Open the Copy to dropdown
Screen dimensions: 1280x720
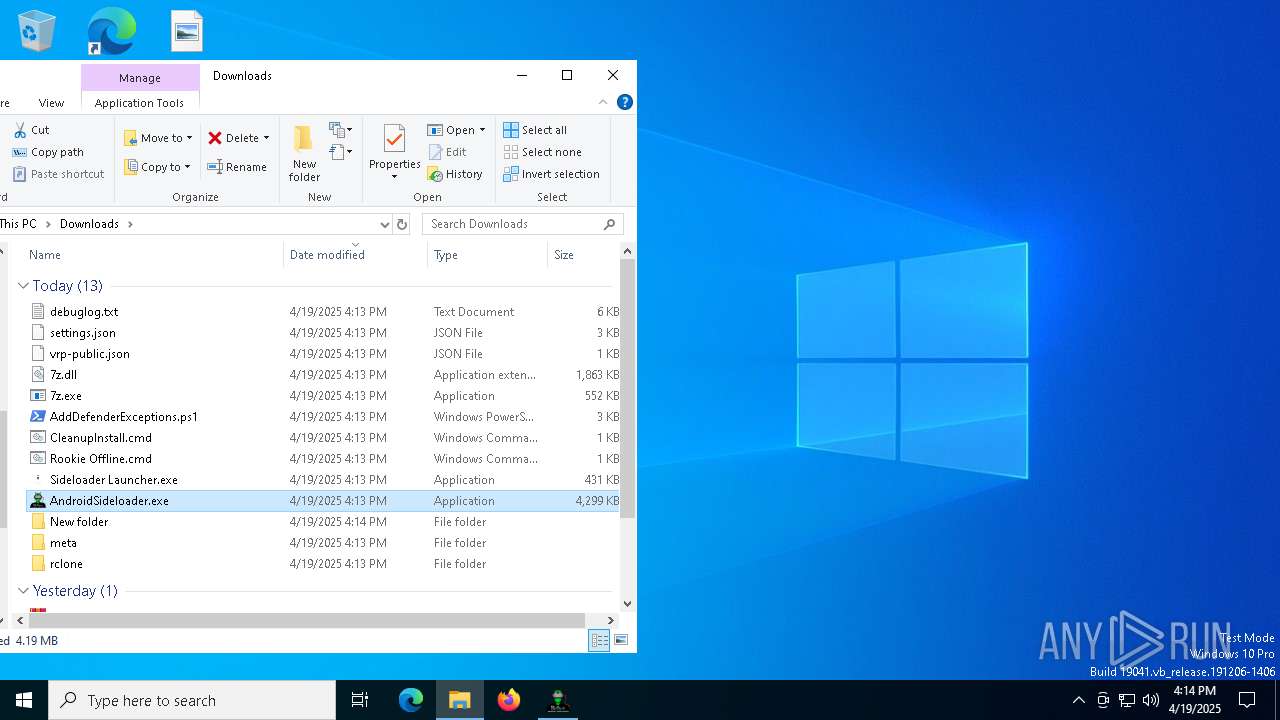pos(157,167)
